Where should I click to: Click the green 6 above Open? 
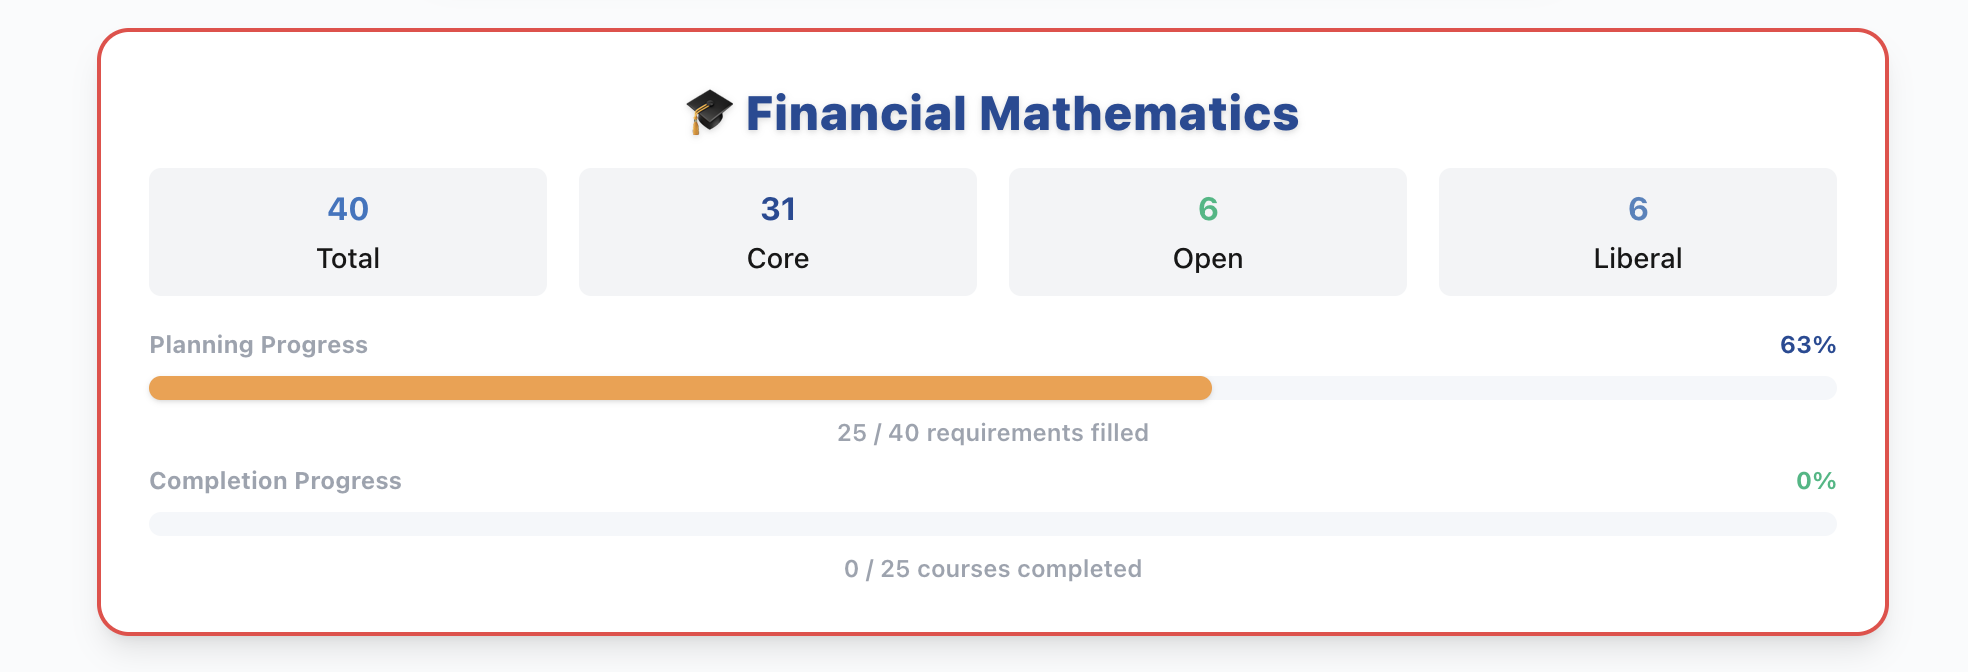click(1208, 209)
